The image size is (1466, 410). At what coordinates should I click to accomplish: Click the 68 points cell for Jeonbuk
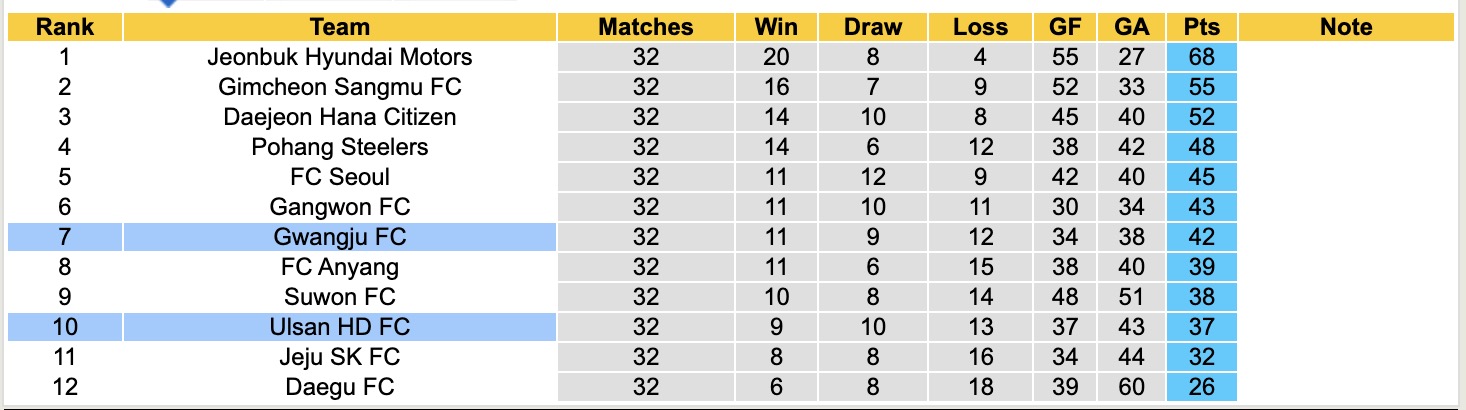point(1201,57)
